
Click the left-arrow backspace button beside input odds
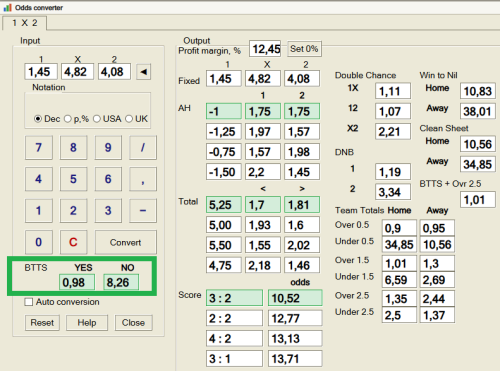point(144,72)
